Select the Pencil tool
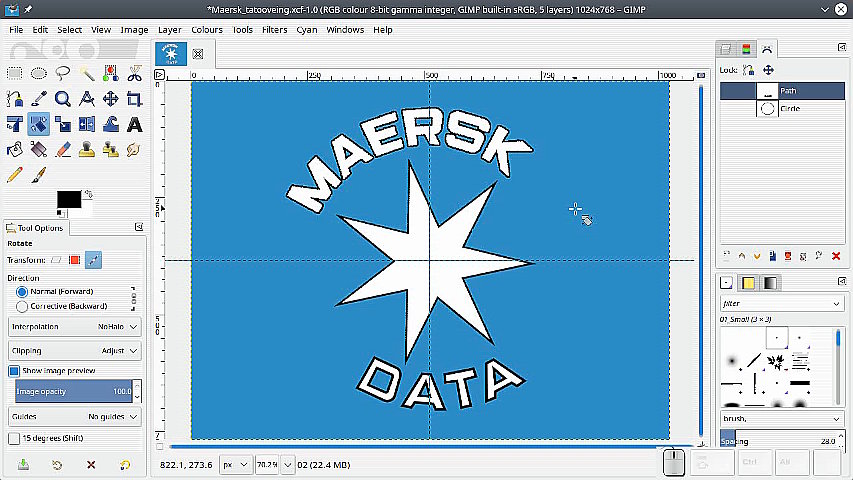 [15, 175]
